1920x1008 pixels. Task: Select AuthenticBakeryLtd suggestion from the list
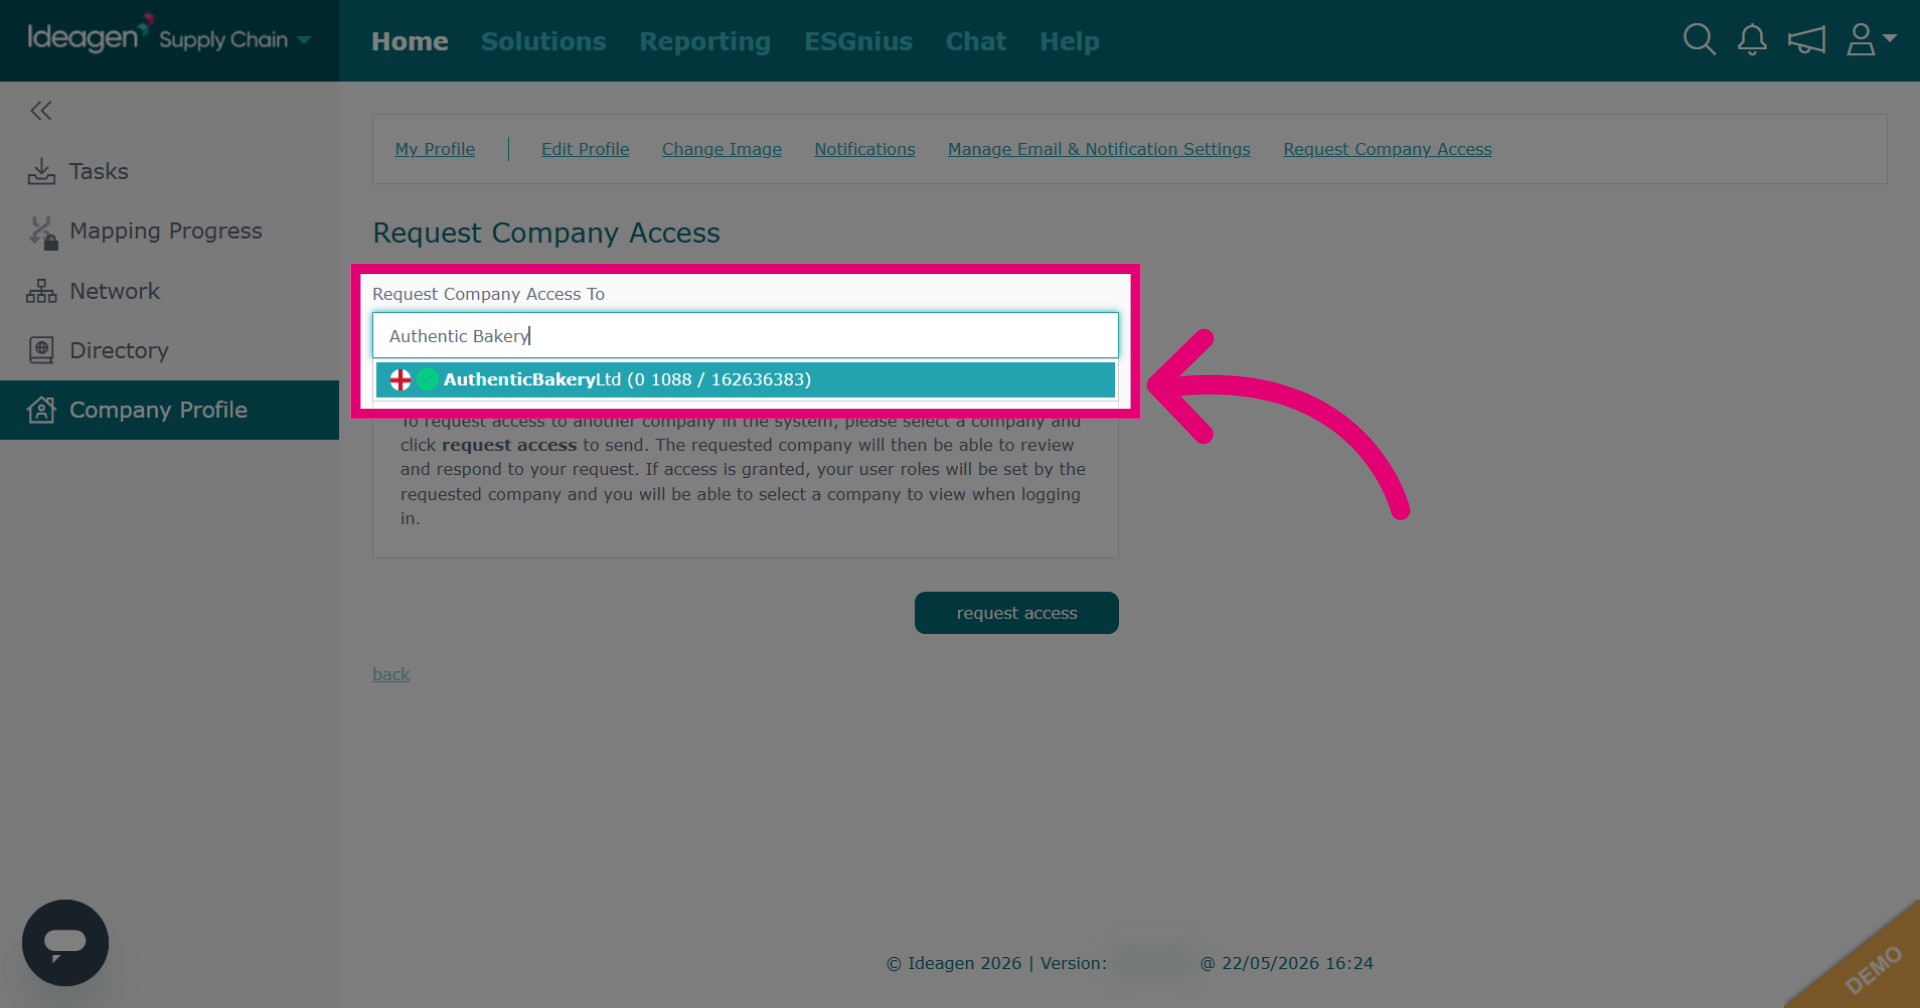coord(745,380)
